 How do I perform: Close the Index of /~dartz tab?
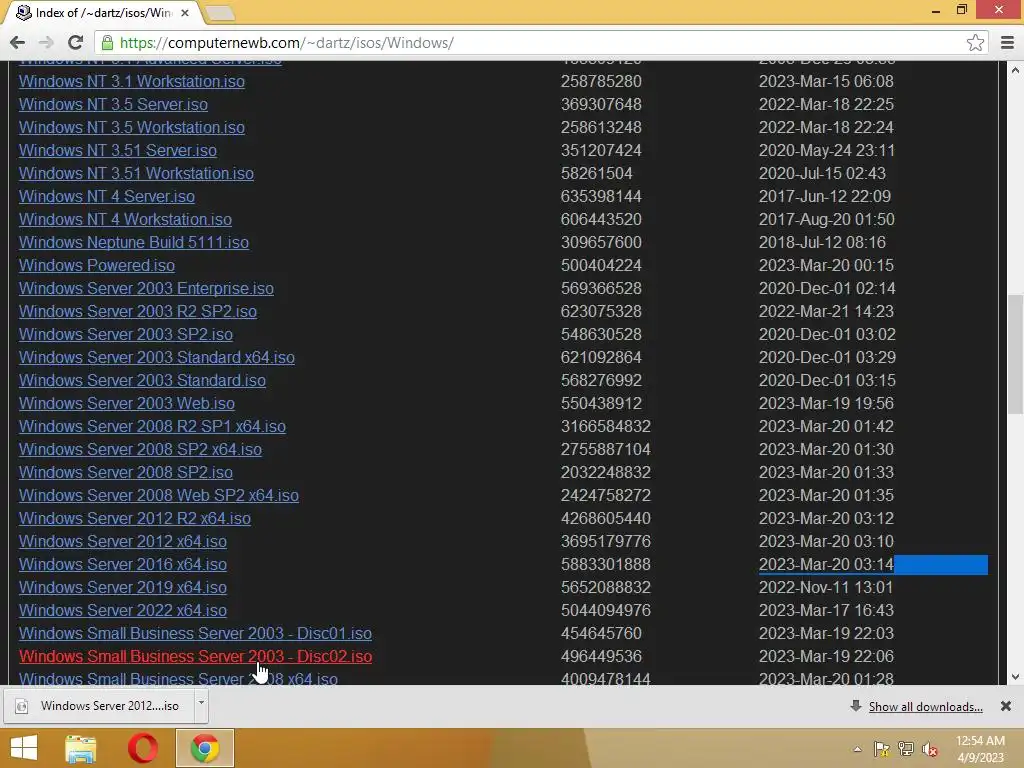pyautogui.click(x=185, y=12)
